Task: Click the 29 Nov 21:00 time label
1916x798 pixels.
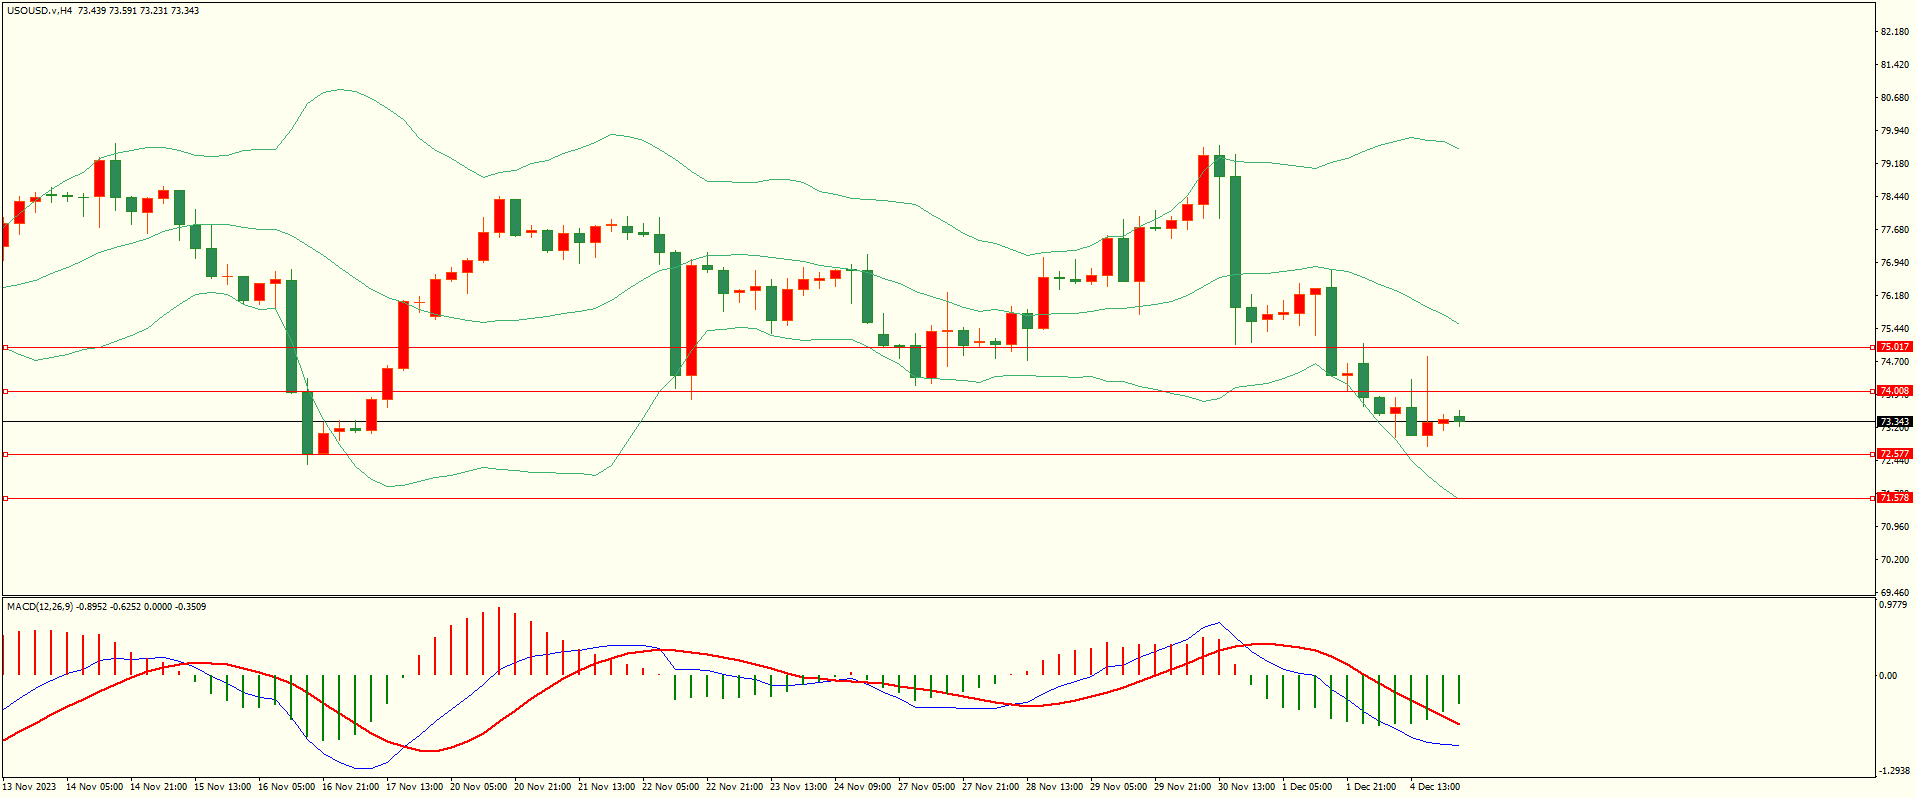Action: point(1182,787)
